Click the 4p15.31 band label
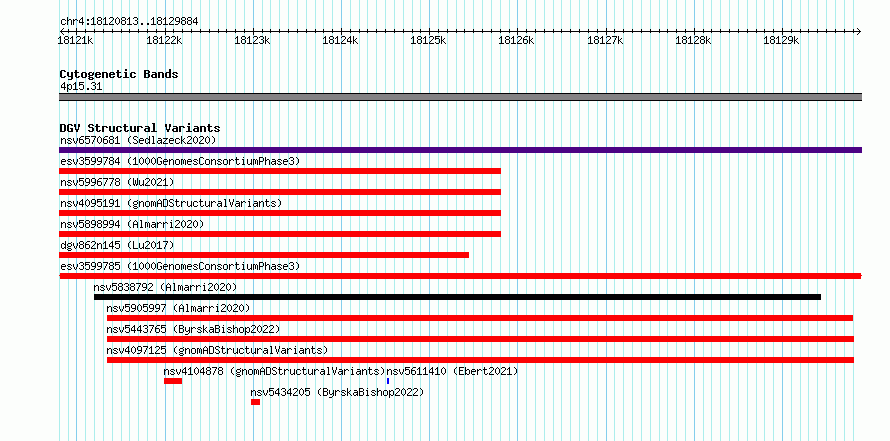The image size is (890, 441). [81, 87]
